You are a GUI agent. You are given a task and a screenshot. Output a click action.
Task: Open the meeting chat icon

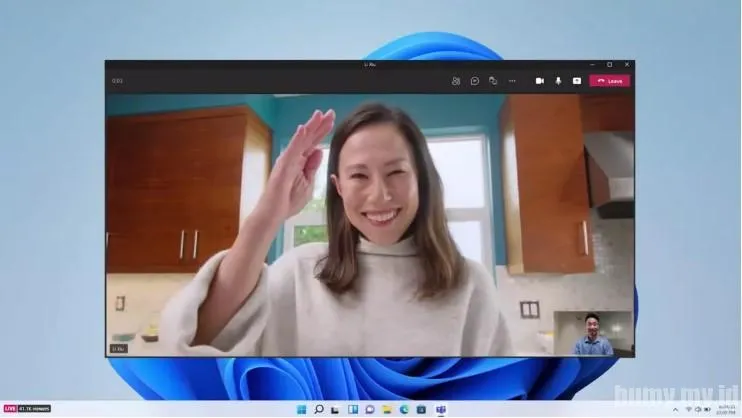click(475, 81)
